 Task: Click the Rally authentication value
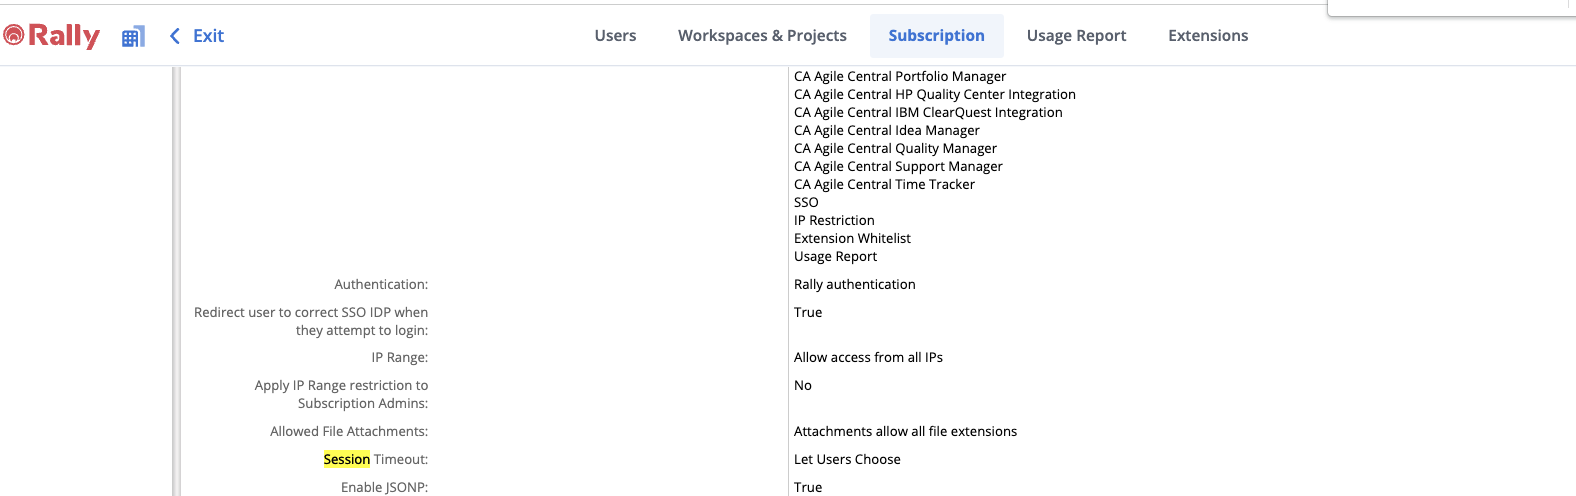854,284
